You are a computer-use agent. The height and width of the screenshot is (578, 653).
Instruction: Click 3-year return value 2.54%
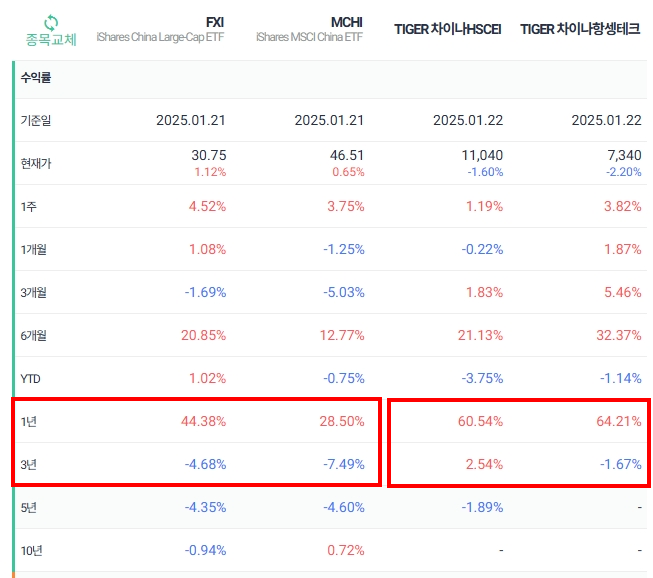[484, 464]
